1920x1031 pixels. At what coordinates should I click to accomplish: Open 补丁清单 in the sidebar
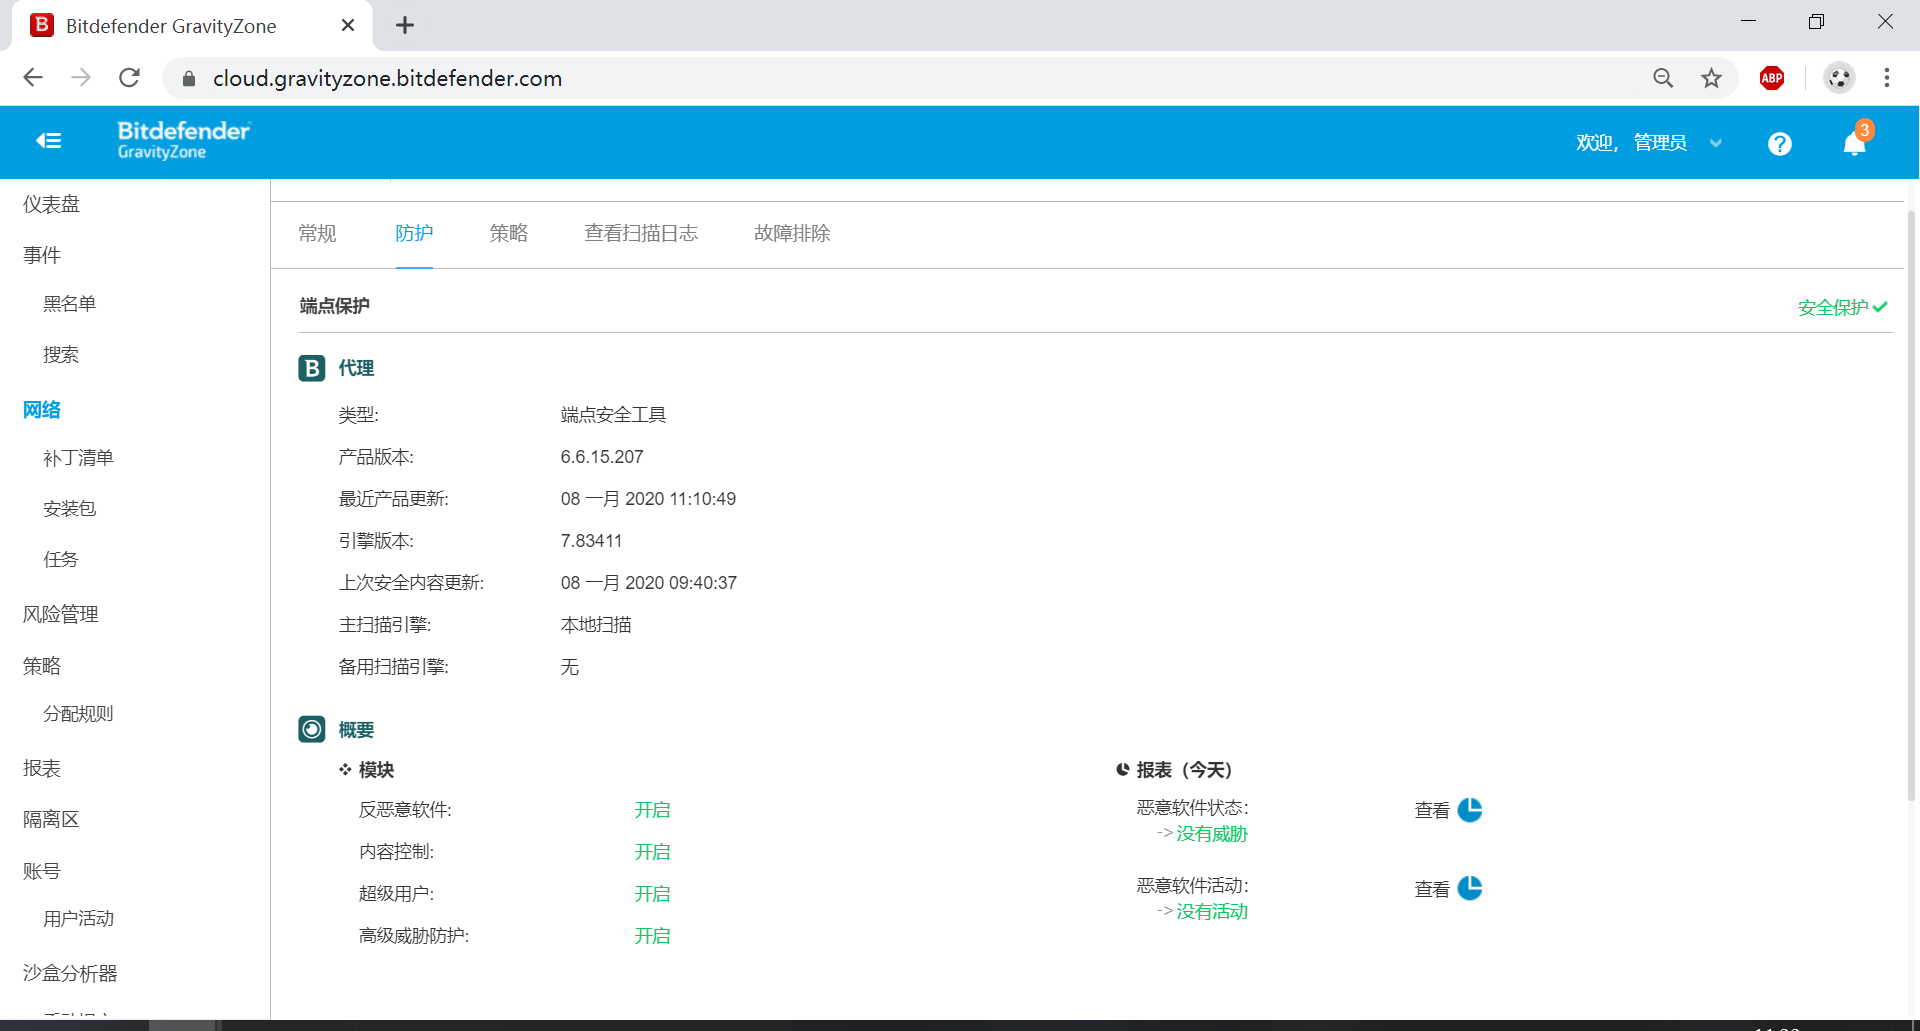78,458
